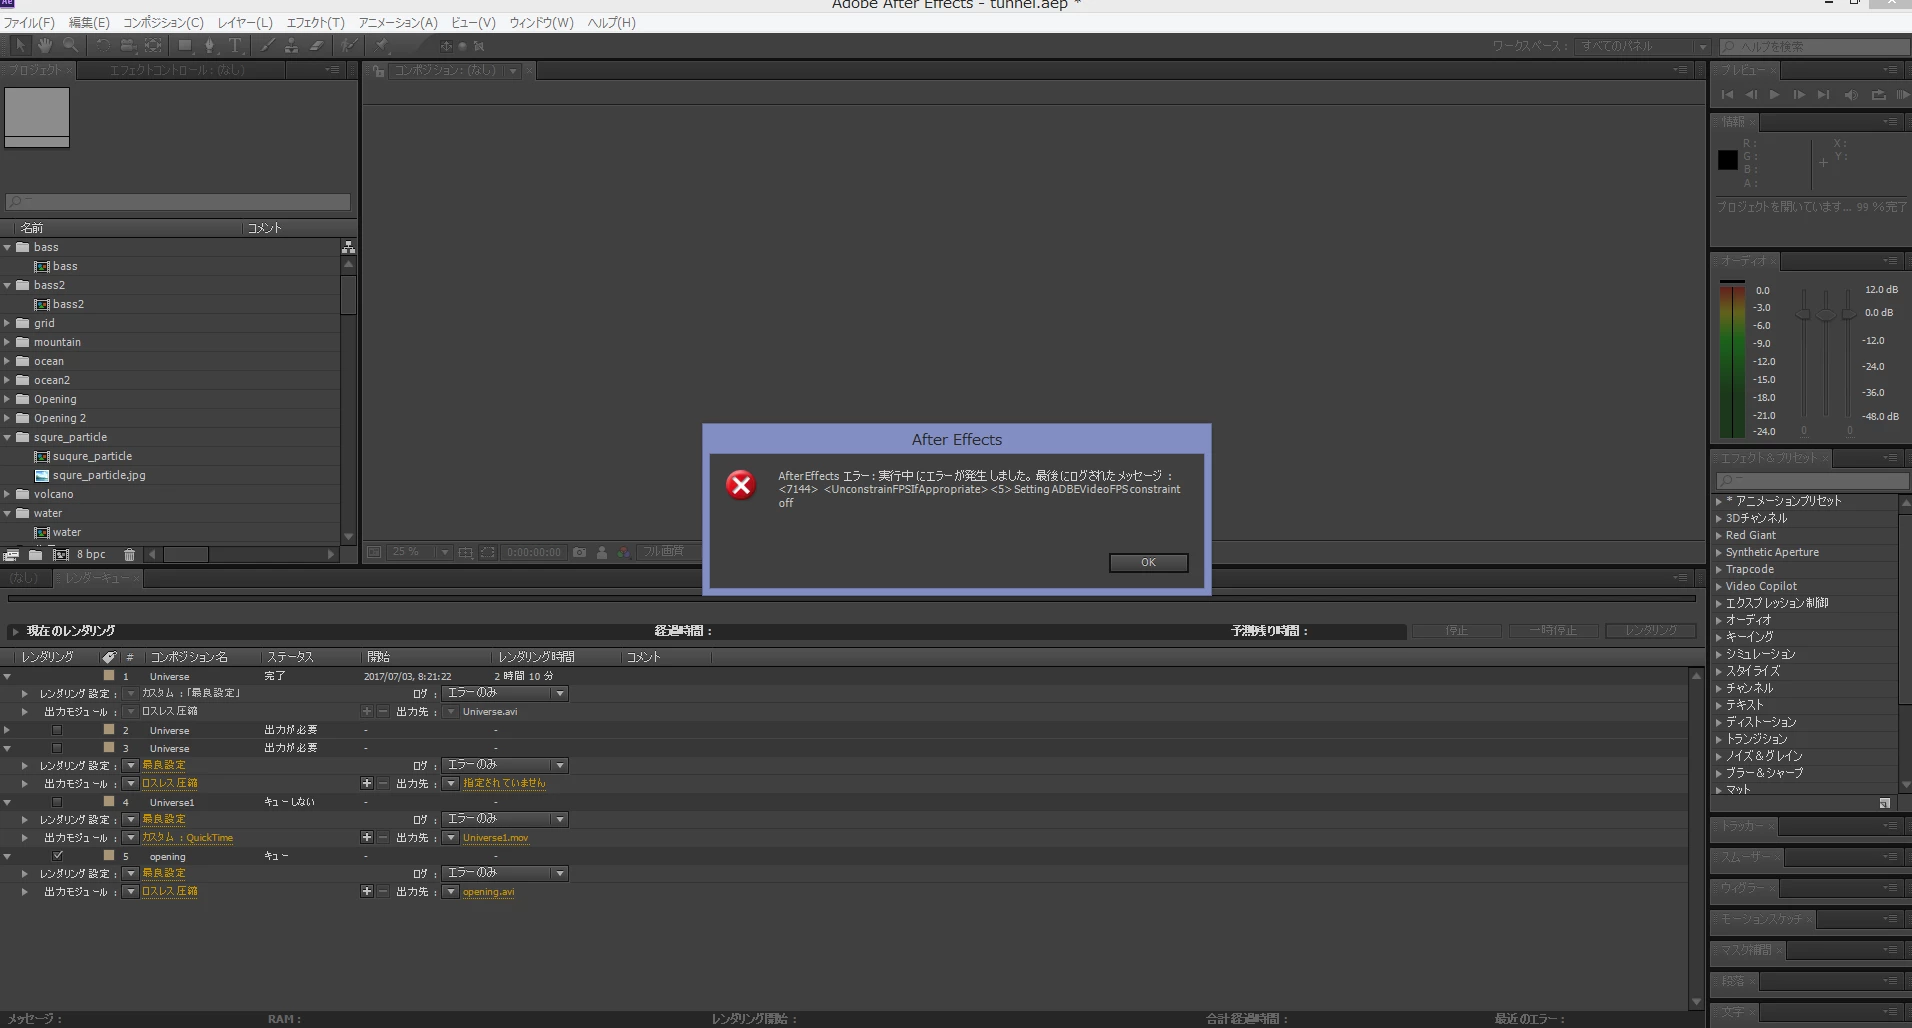
Task: Open 編集(E) menu
Action: click(x=89, y=22)
